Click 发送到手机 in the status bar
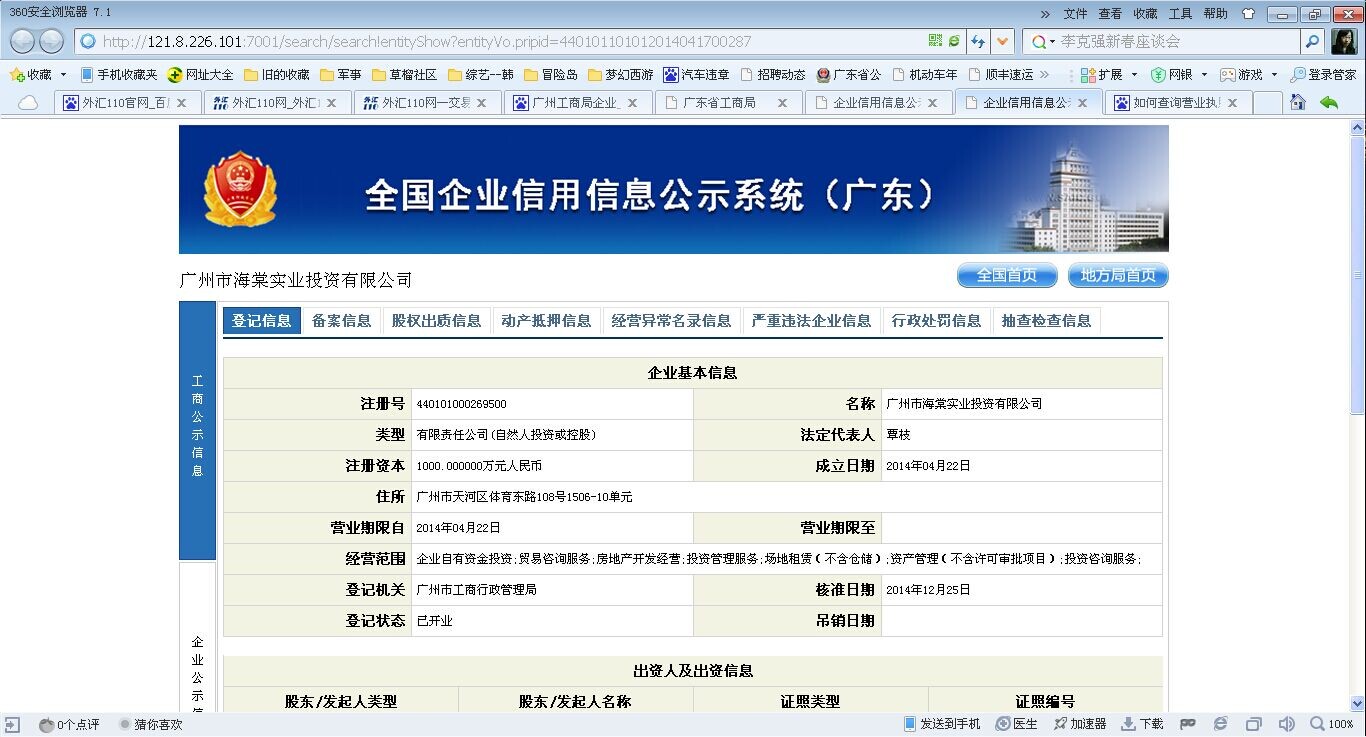 [x=941, y=724]
